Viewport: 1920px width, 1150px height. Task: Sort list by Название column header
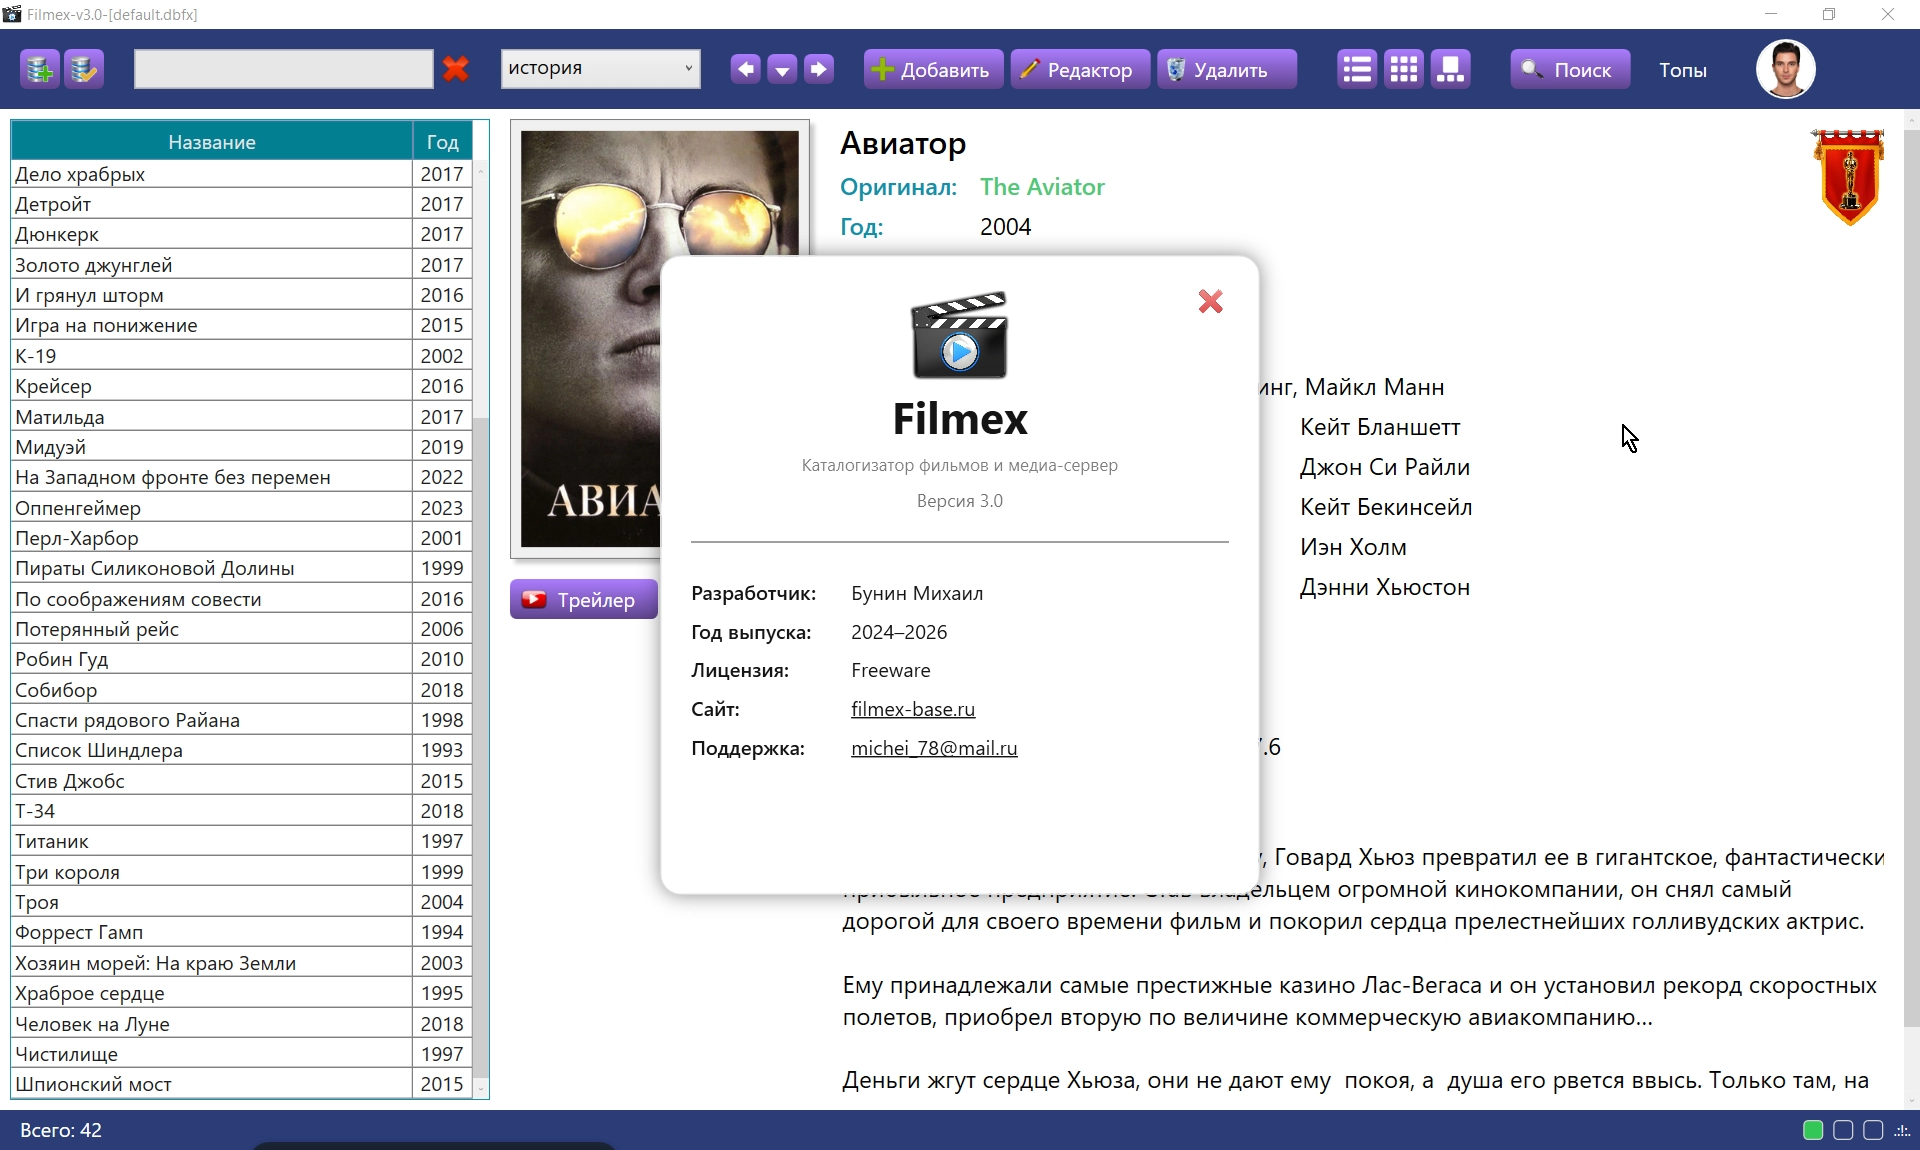click(x=211, y=142)
